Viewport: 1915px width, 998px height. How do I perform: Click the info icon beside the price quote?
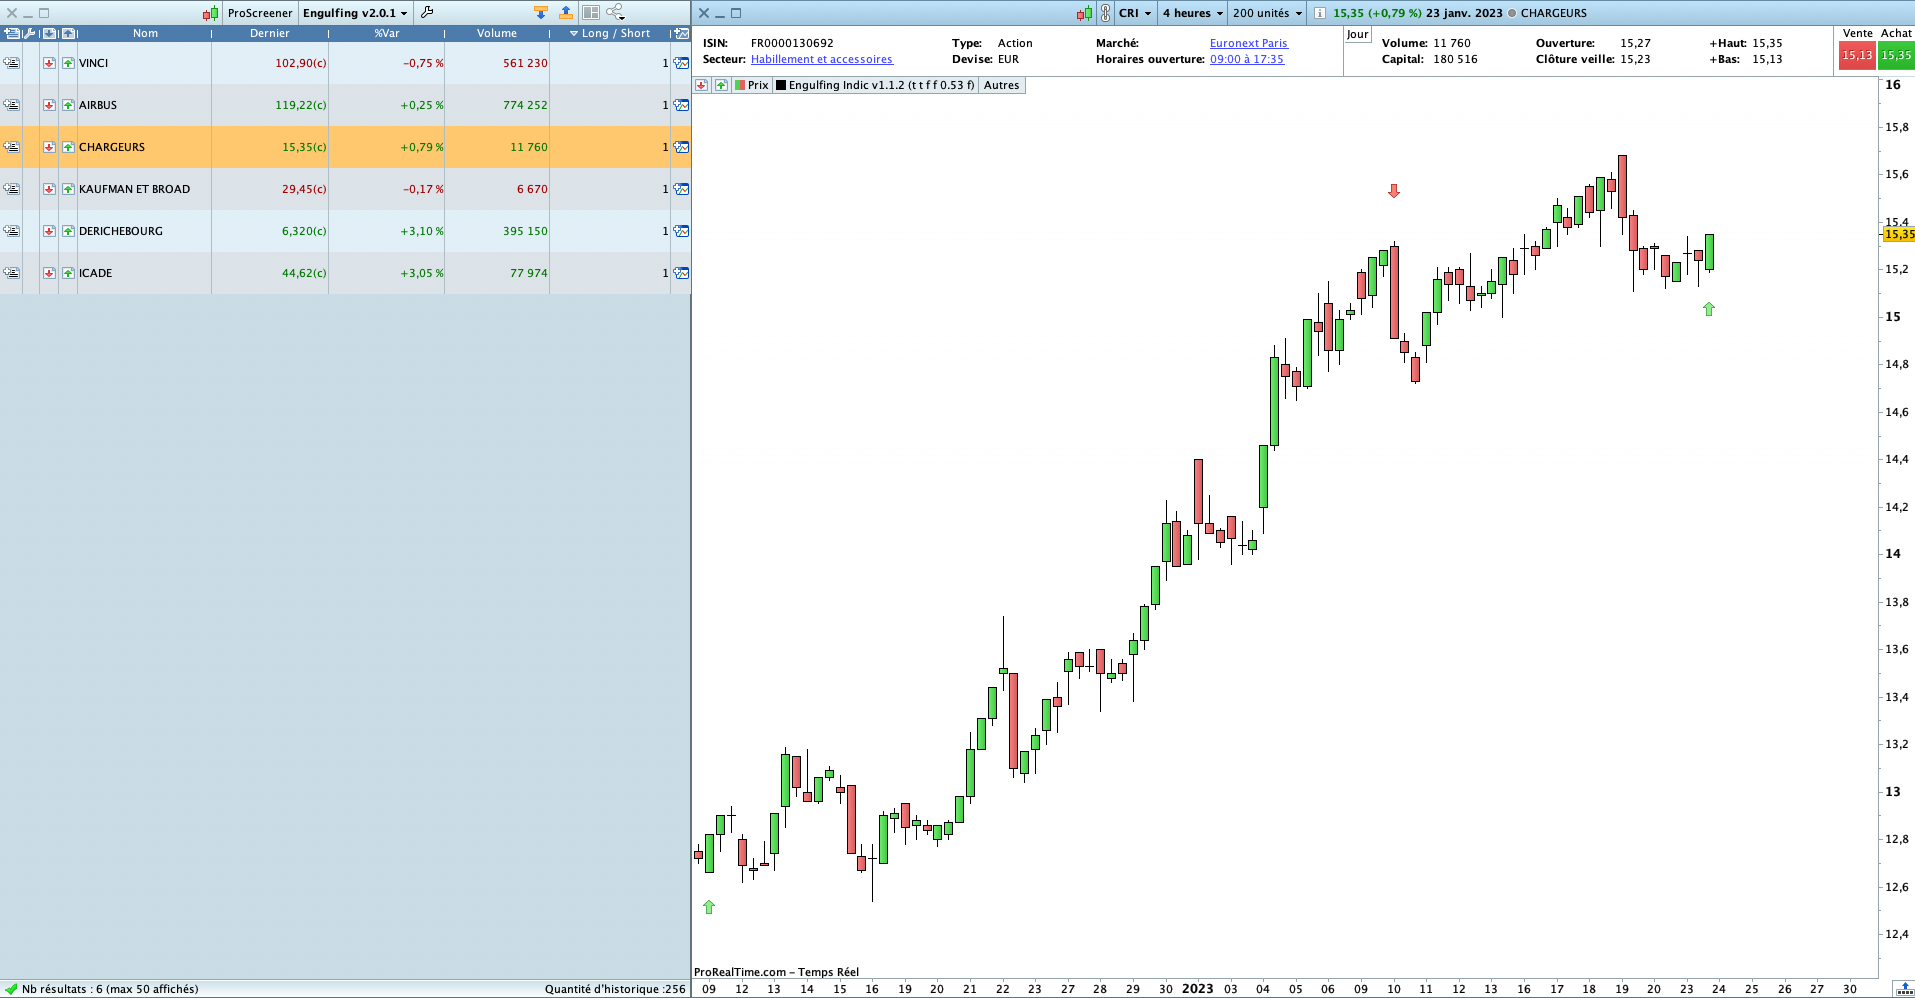1319,13
